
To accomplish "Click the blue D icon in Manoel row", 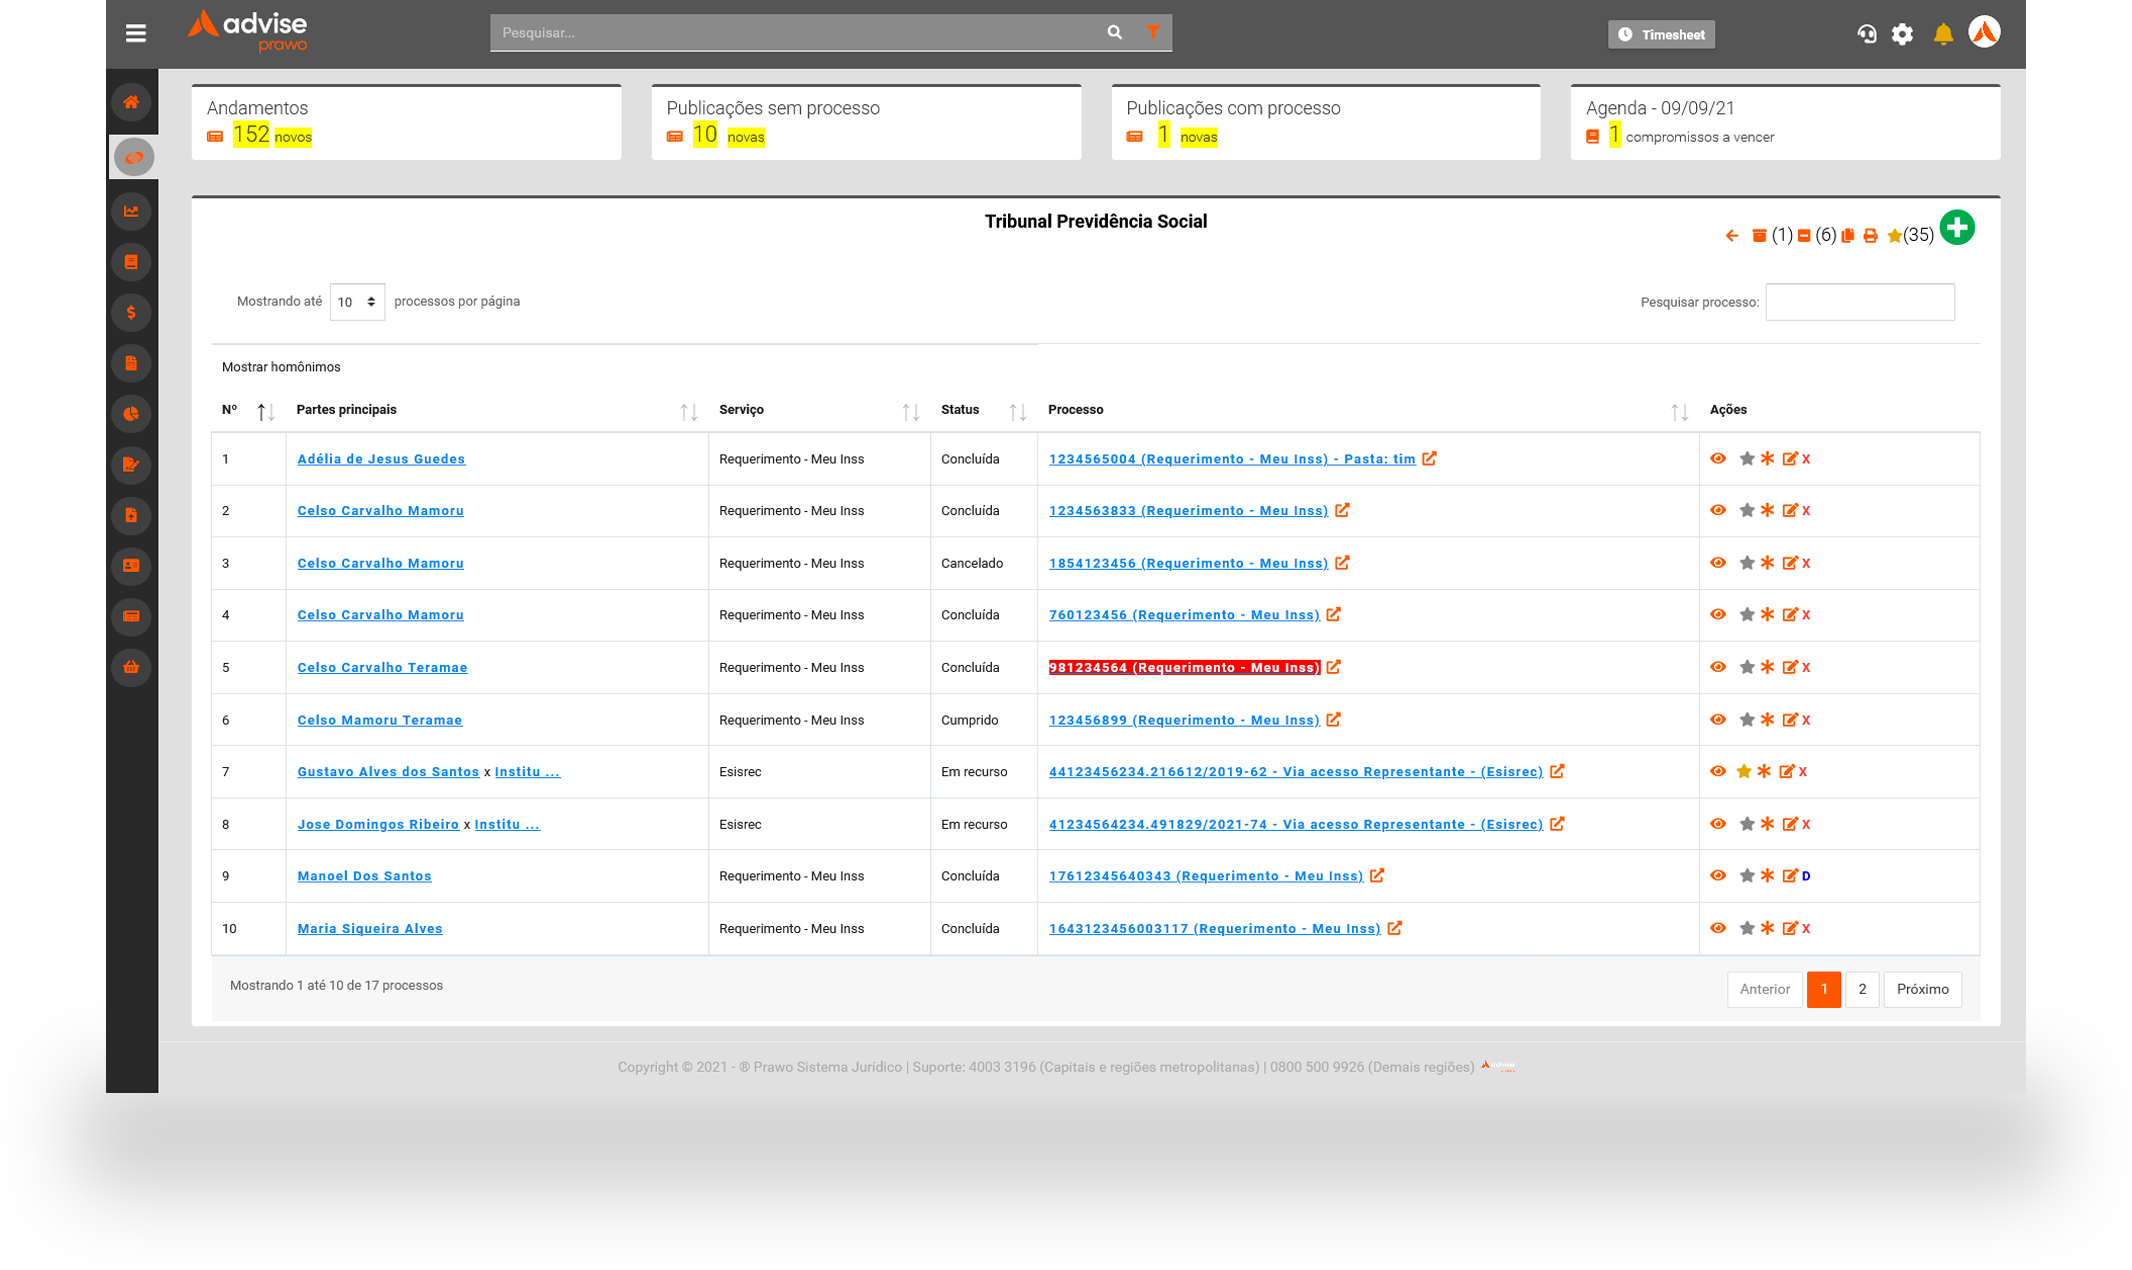I will click(x=1806, y=876).
